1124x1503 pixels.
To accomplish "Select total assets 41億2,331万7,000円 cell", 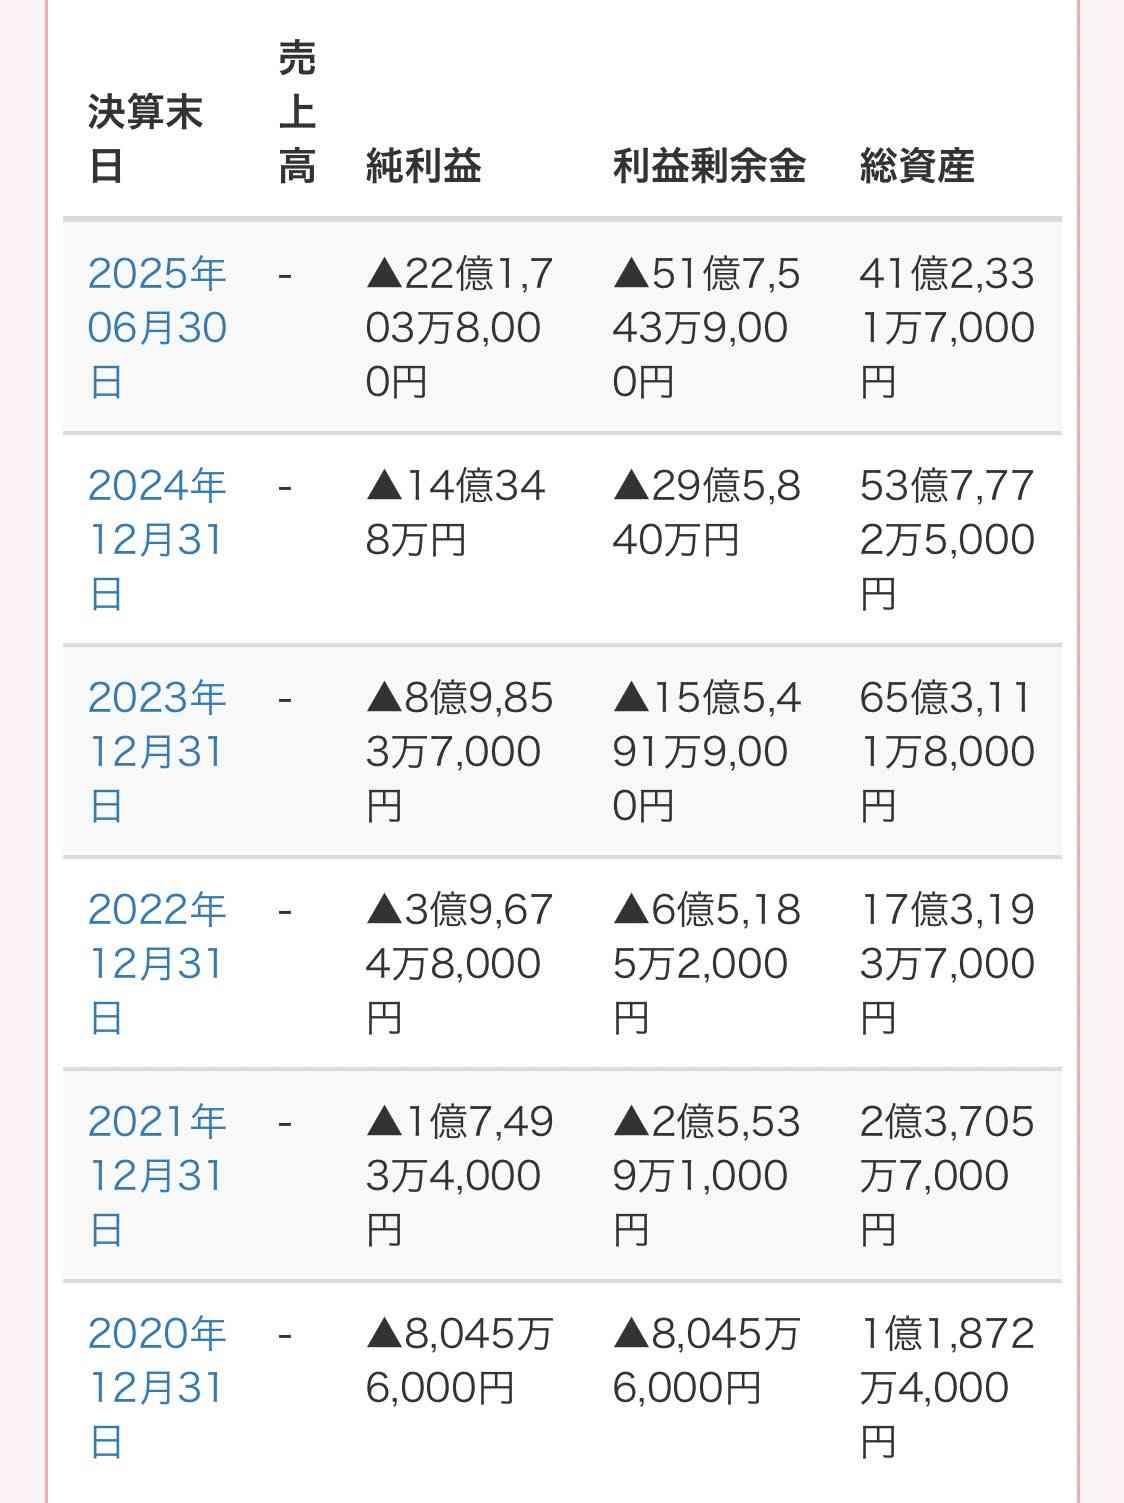I will pyautogui.click(x=946, y=327).
